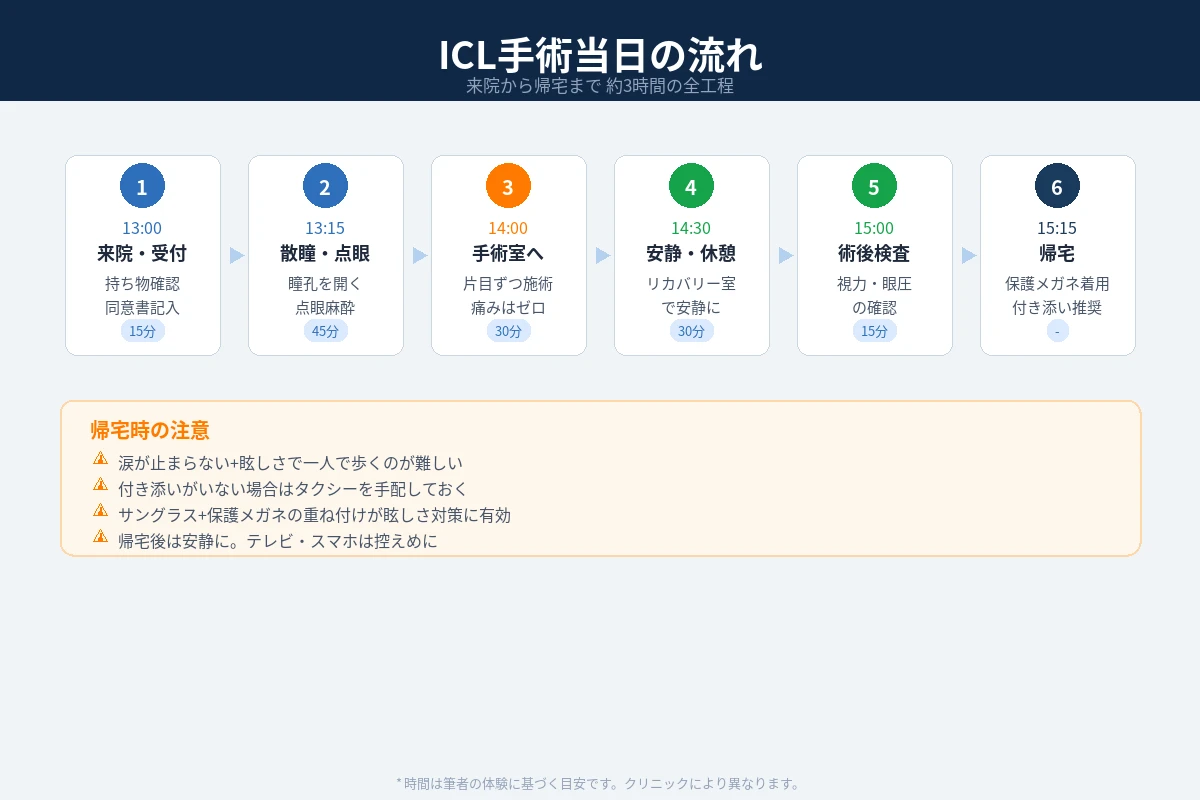Click the arrow before the 帰宅 card
This screenshot has height=800, width=1200.
966,255
